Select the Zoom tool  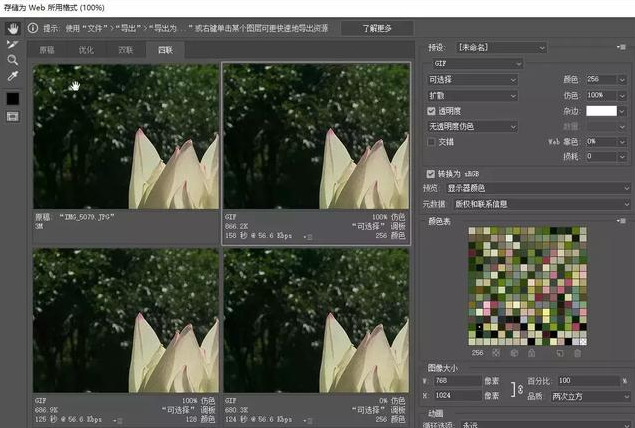(x=13, y=60)
